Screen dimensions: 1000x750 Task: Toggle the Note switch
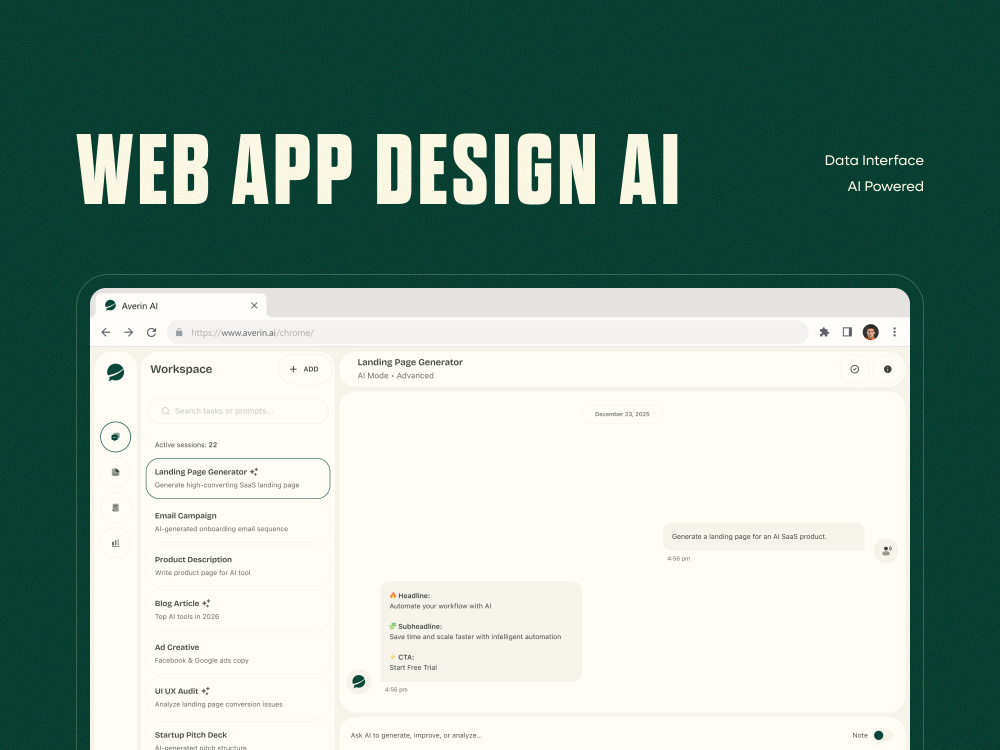(883, 735)
